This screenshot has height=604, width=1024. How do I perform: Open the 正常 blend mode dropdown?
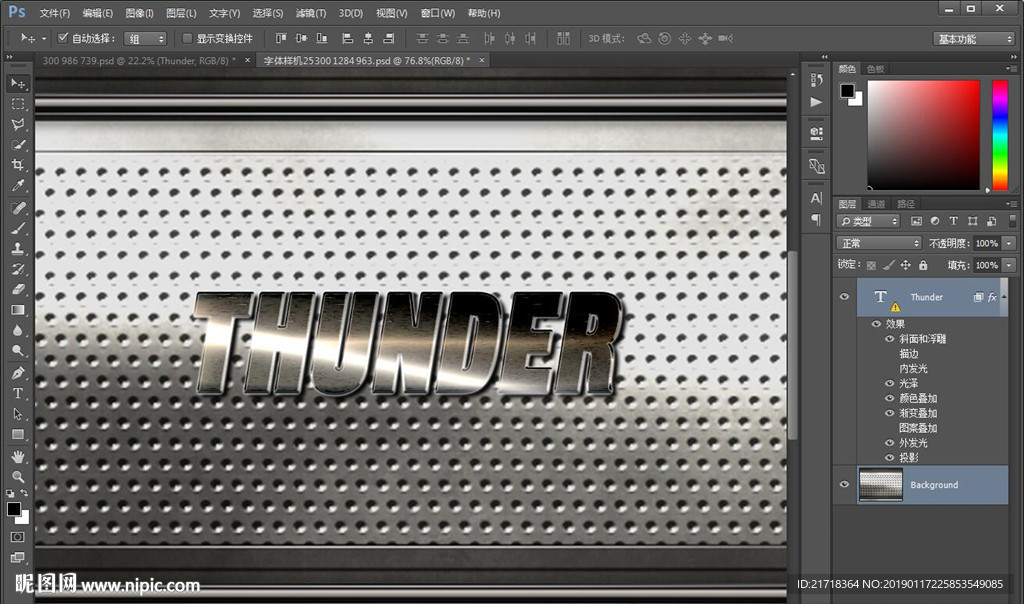(x=879, y=243)
